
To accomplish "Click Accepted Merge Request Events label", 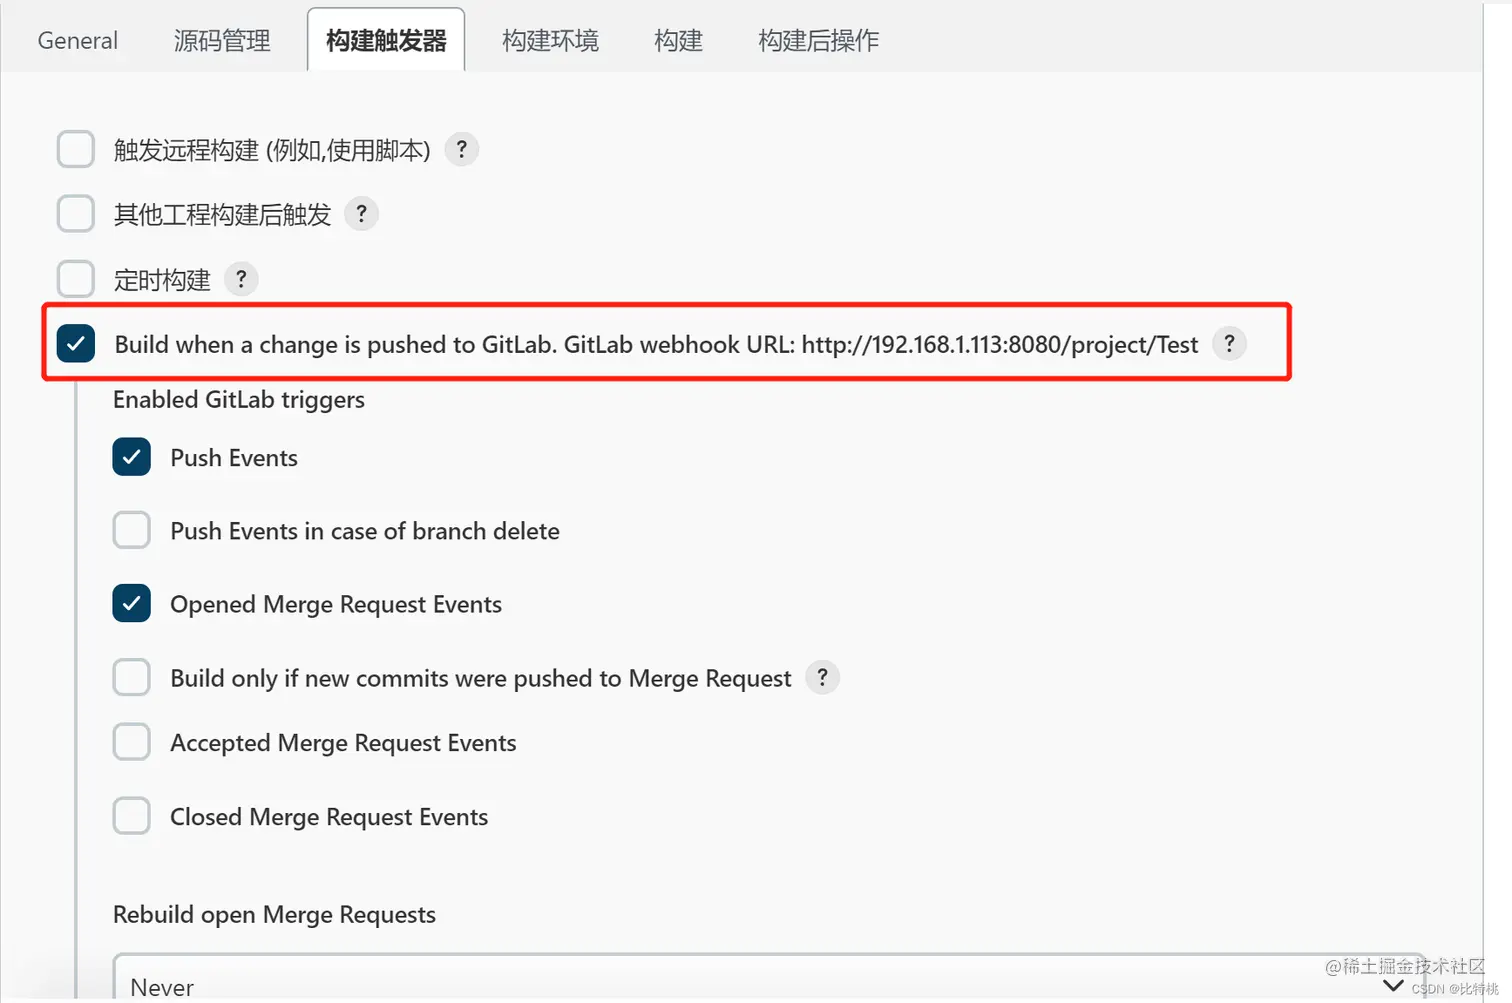I will (x=343, y=743).
